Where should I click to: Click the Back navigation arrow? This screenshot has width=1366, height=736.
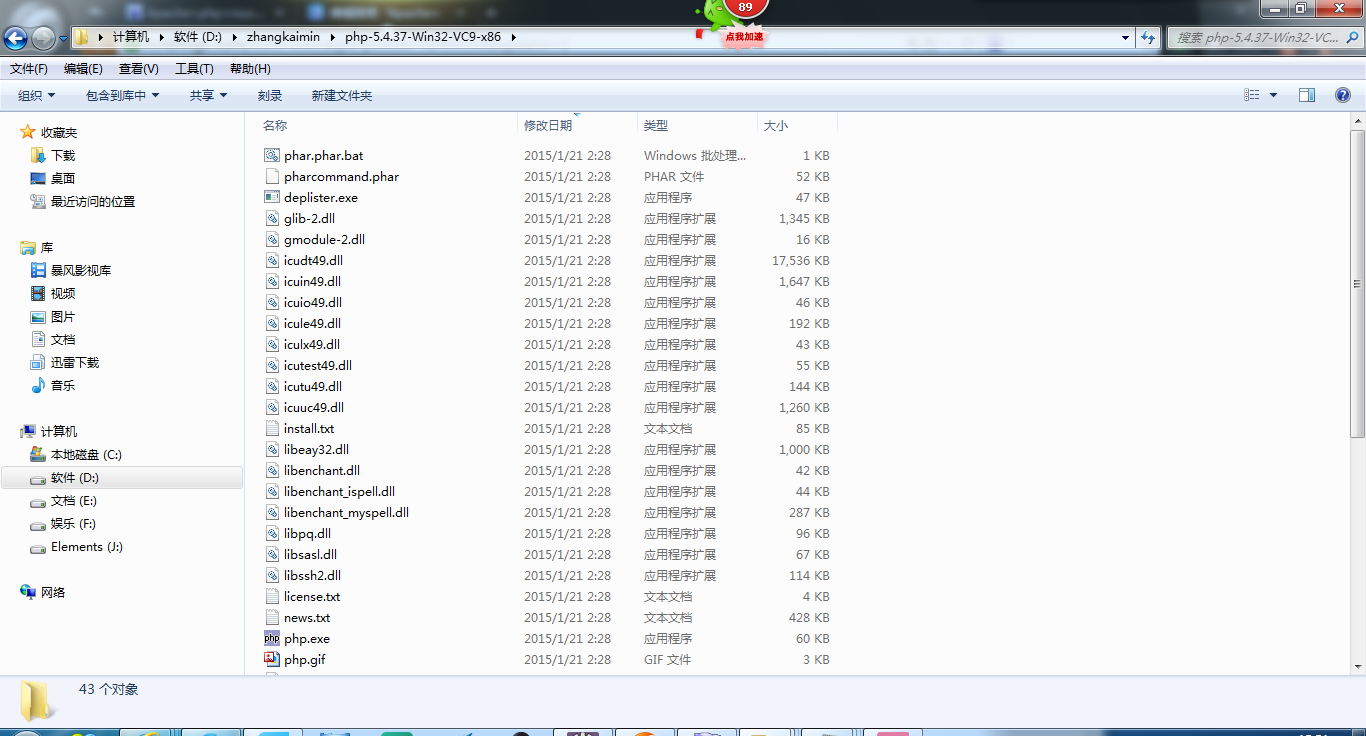(15, 38)
